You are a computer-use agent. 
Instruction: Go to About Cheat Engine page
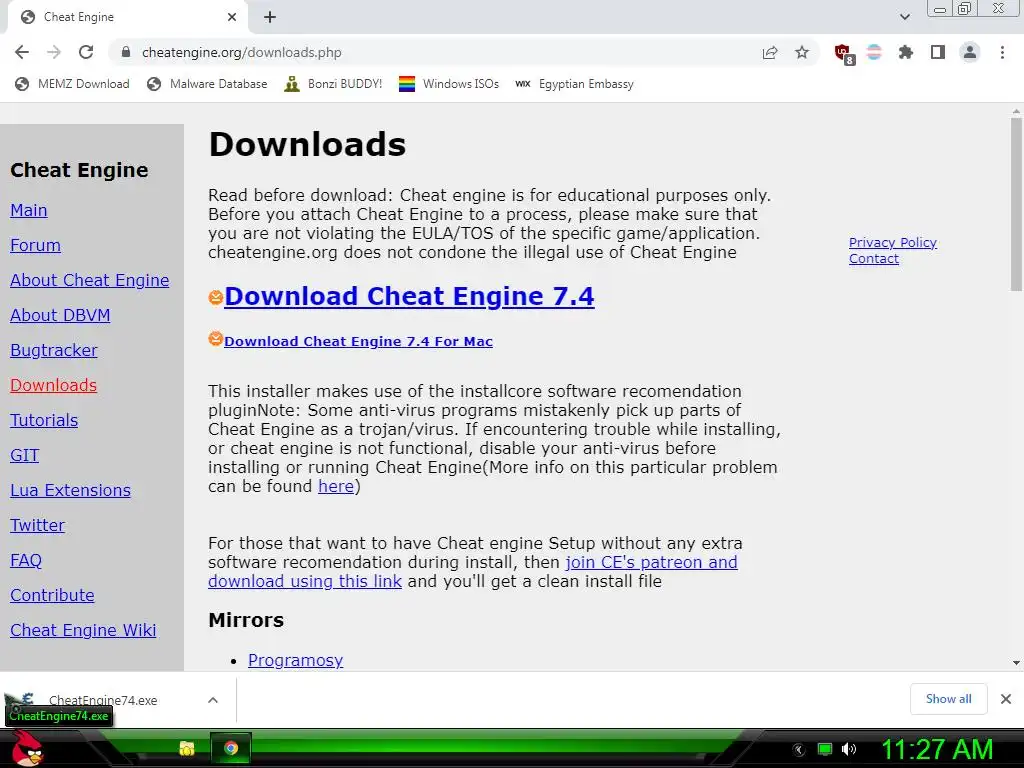(x=89, y=280)
